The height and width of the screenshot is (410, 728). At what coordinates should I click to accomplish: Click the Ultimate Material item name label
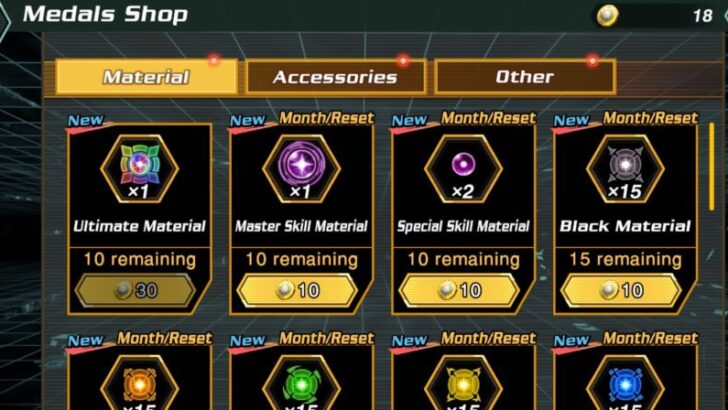click(x=139, y=226)
